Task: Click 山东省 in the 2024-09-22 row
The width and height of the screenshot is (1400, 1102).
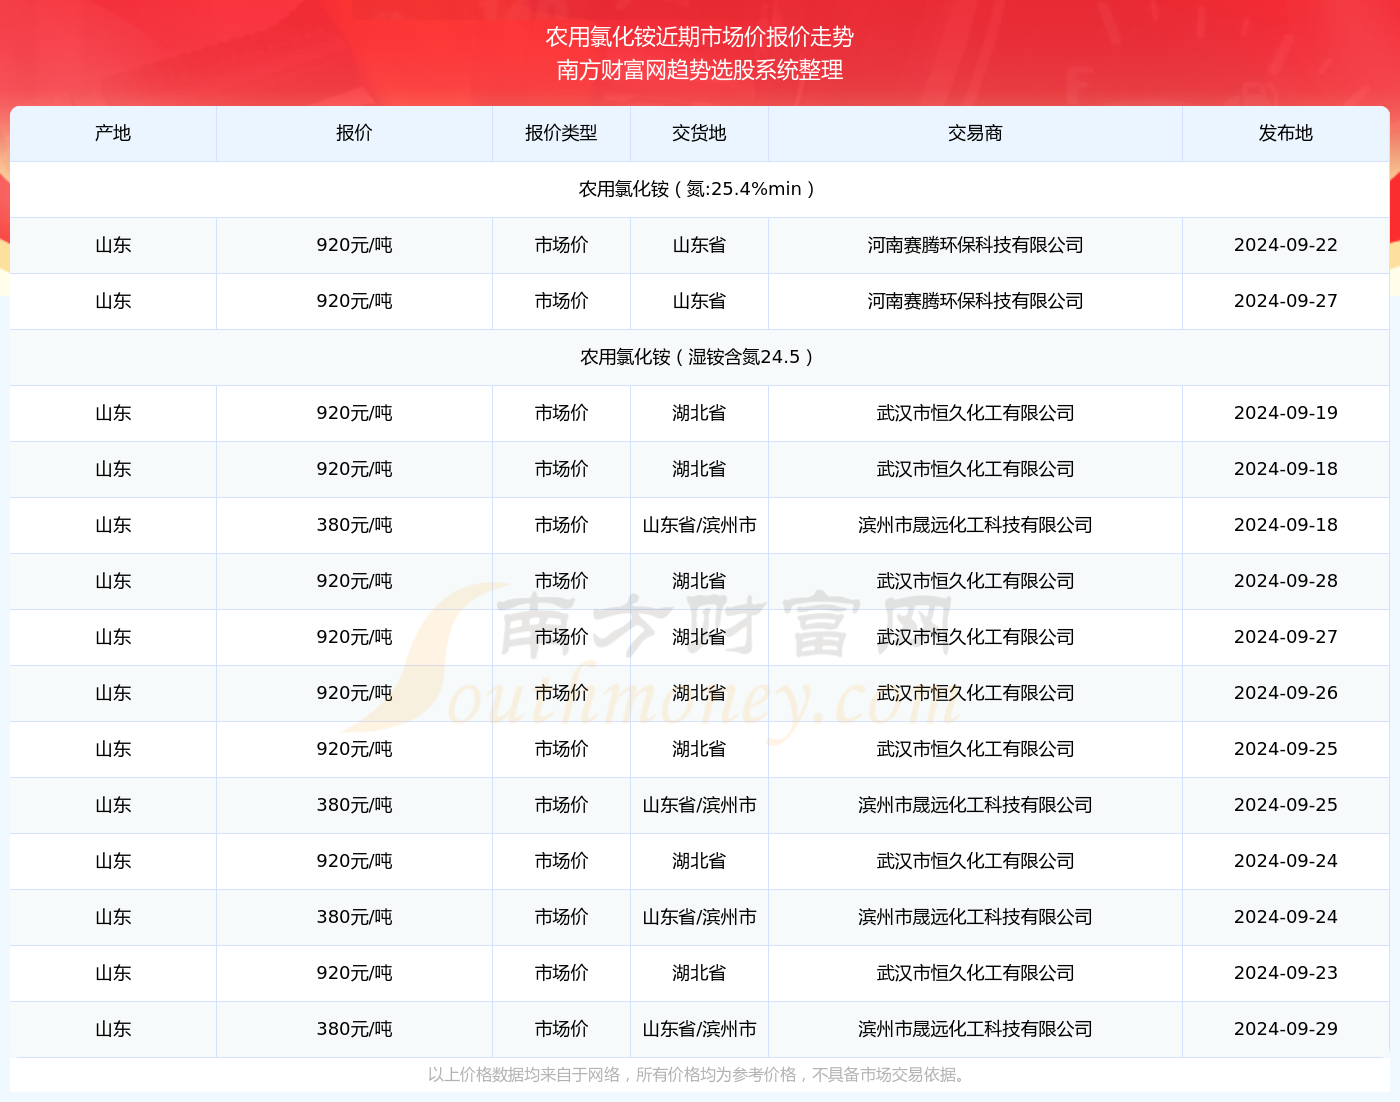Action: (699, 245)
